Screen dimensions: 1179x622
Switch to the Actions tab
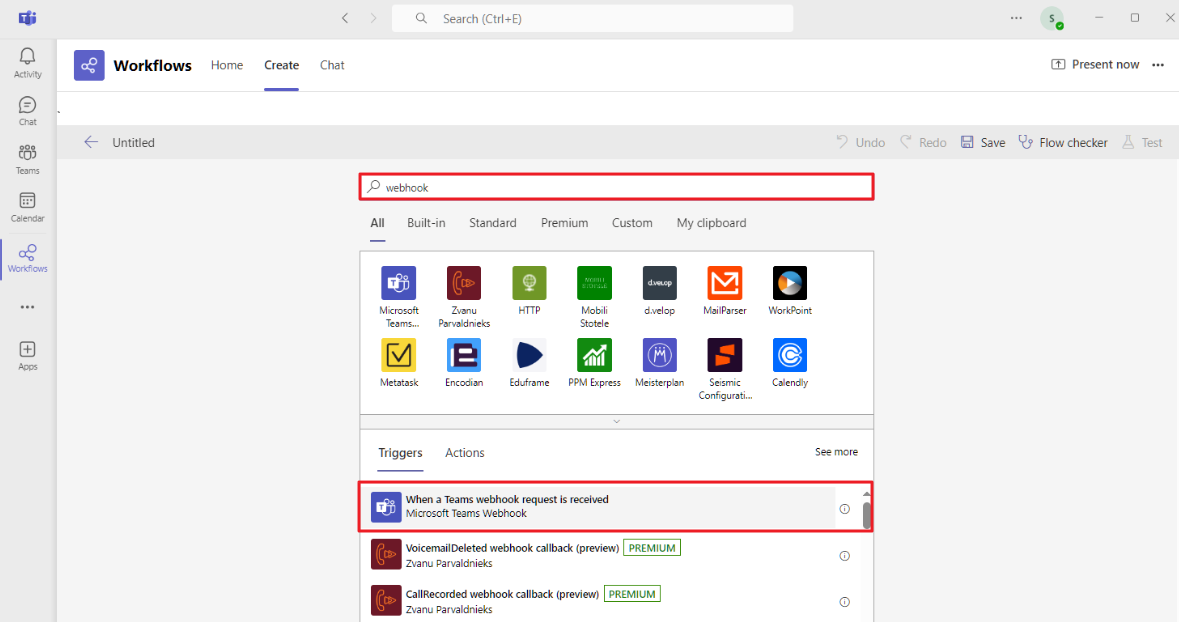pos(464,453)
